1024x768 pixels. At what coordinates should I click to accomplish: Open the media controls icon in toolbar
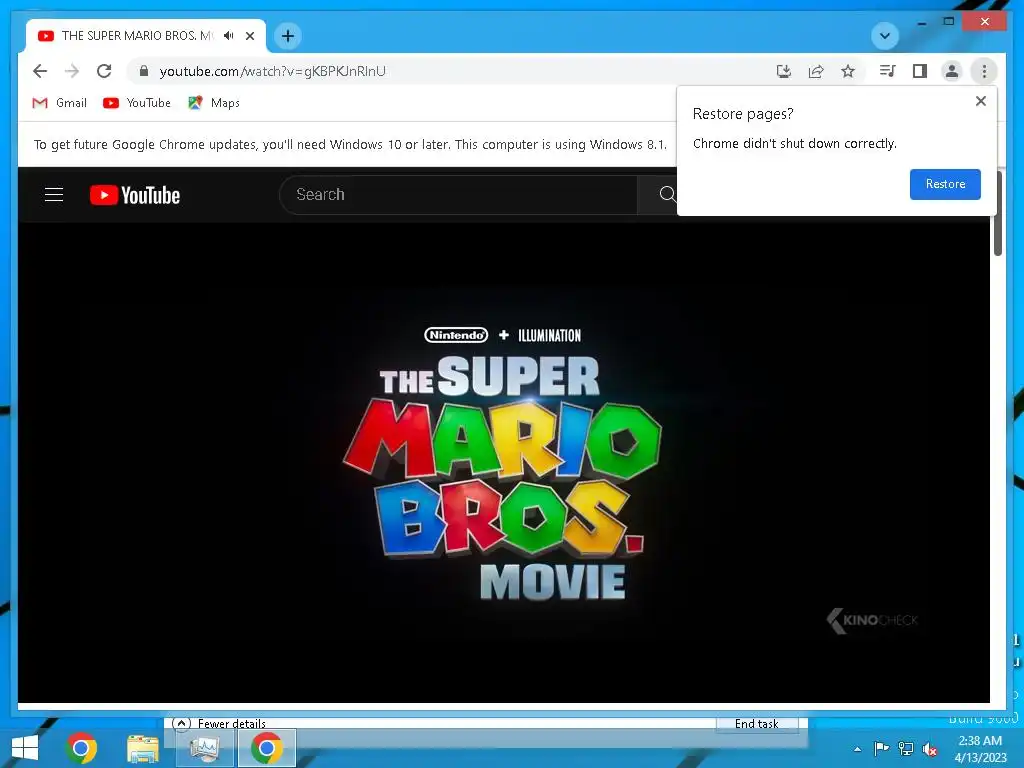[888, 71]
